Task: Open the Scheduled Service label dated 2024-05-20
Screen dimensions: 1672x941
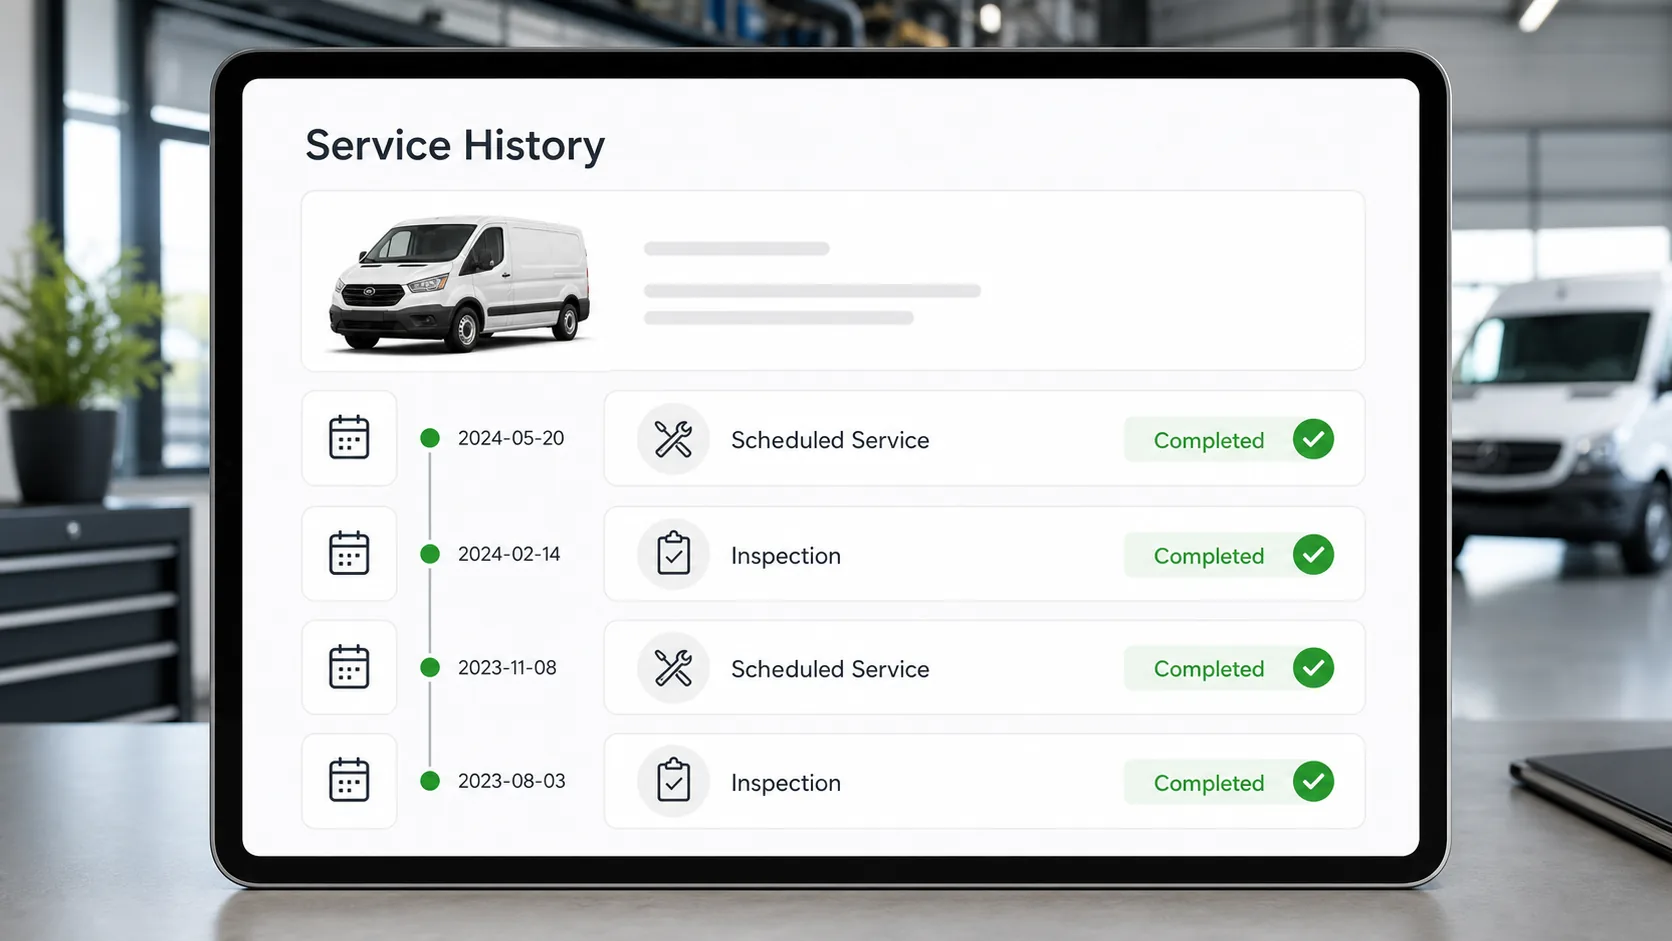Action: point(830,440)
